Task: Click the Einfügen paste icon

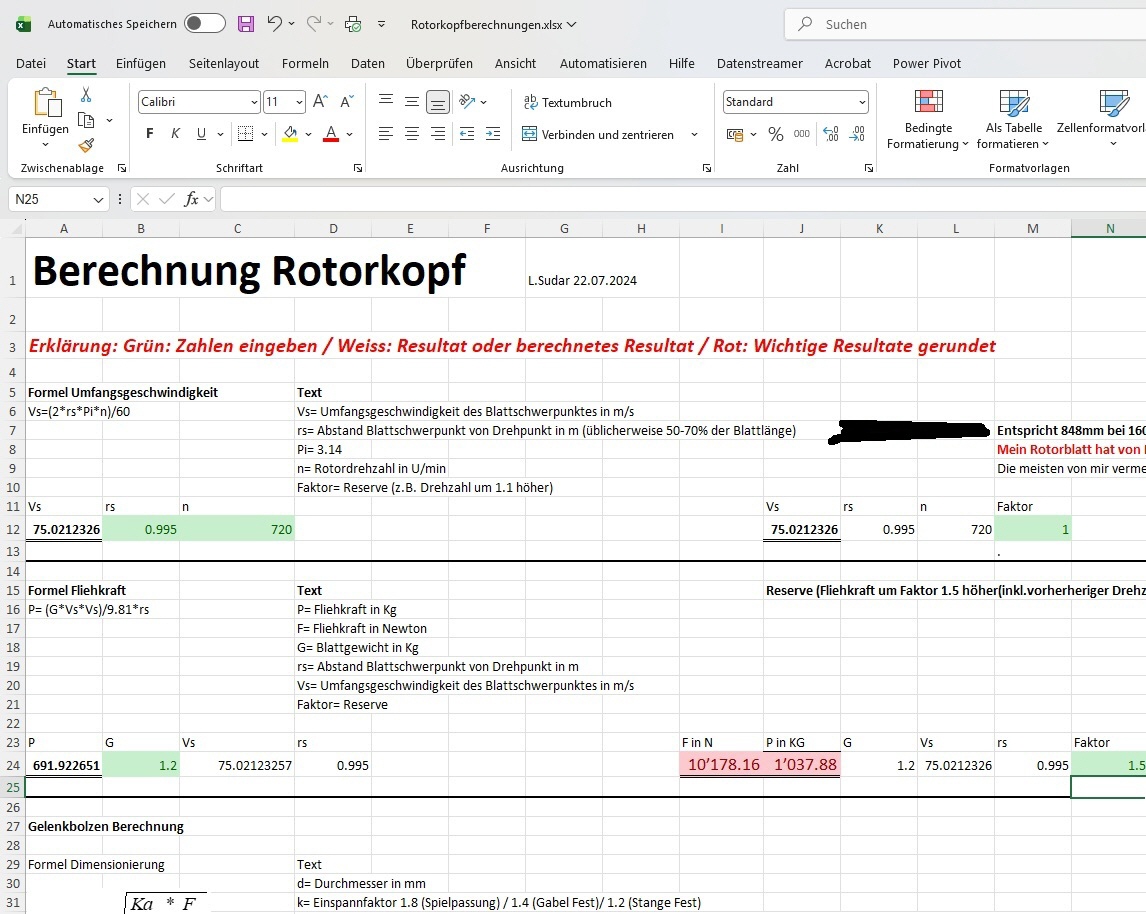Action: (x=47, y=103)
